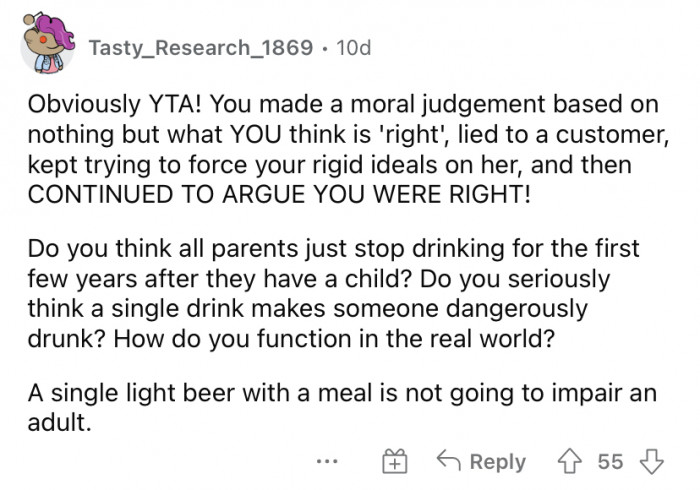Click the reply arrow icon

click(x=449, y=461)
